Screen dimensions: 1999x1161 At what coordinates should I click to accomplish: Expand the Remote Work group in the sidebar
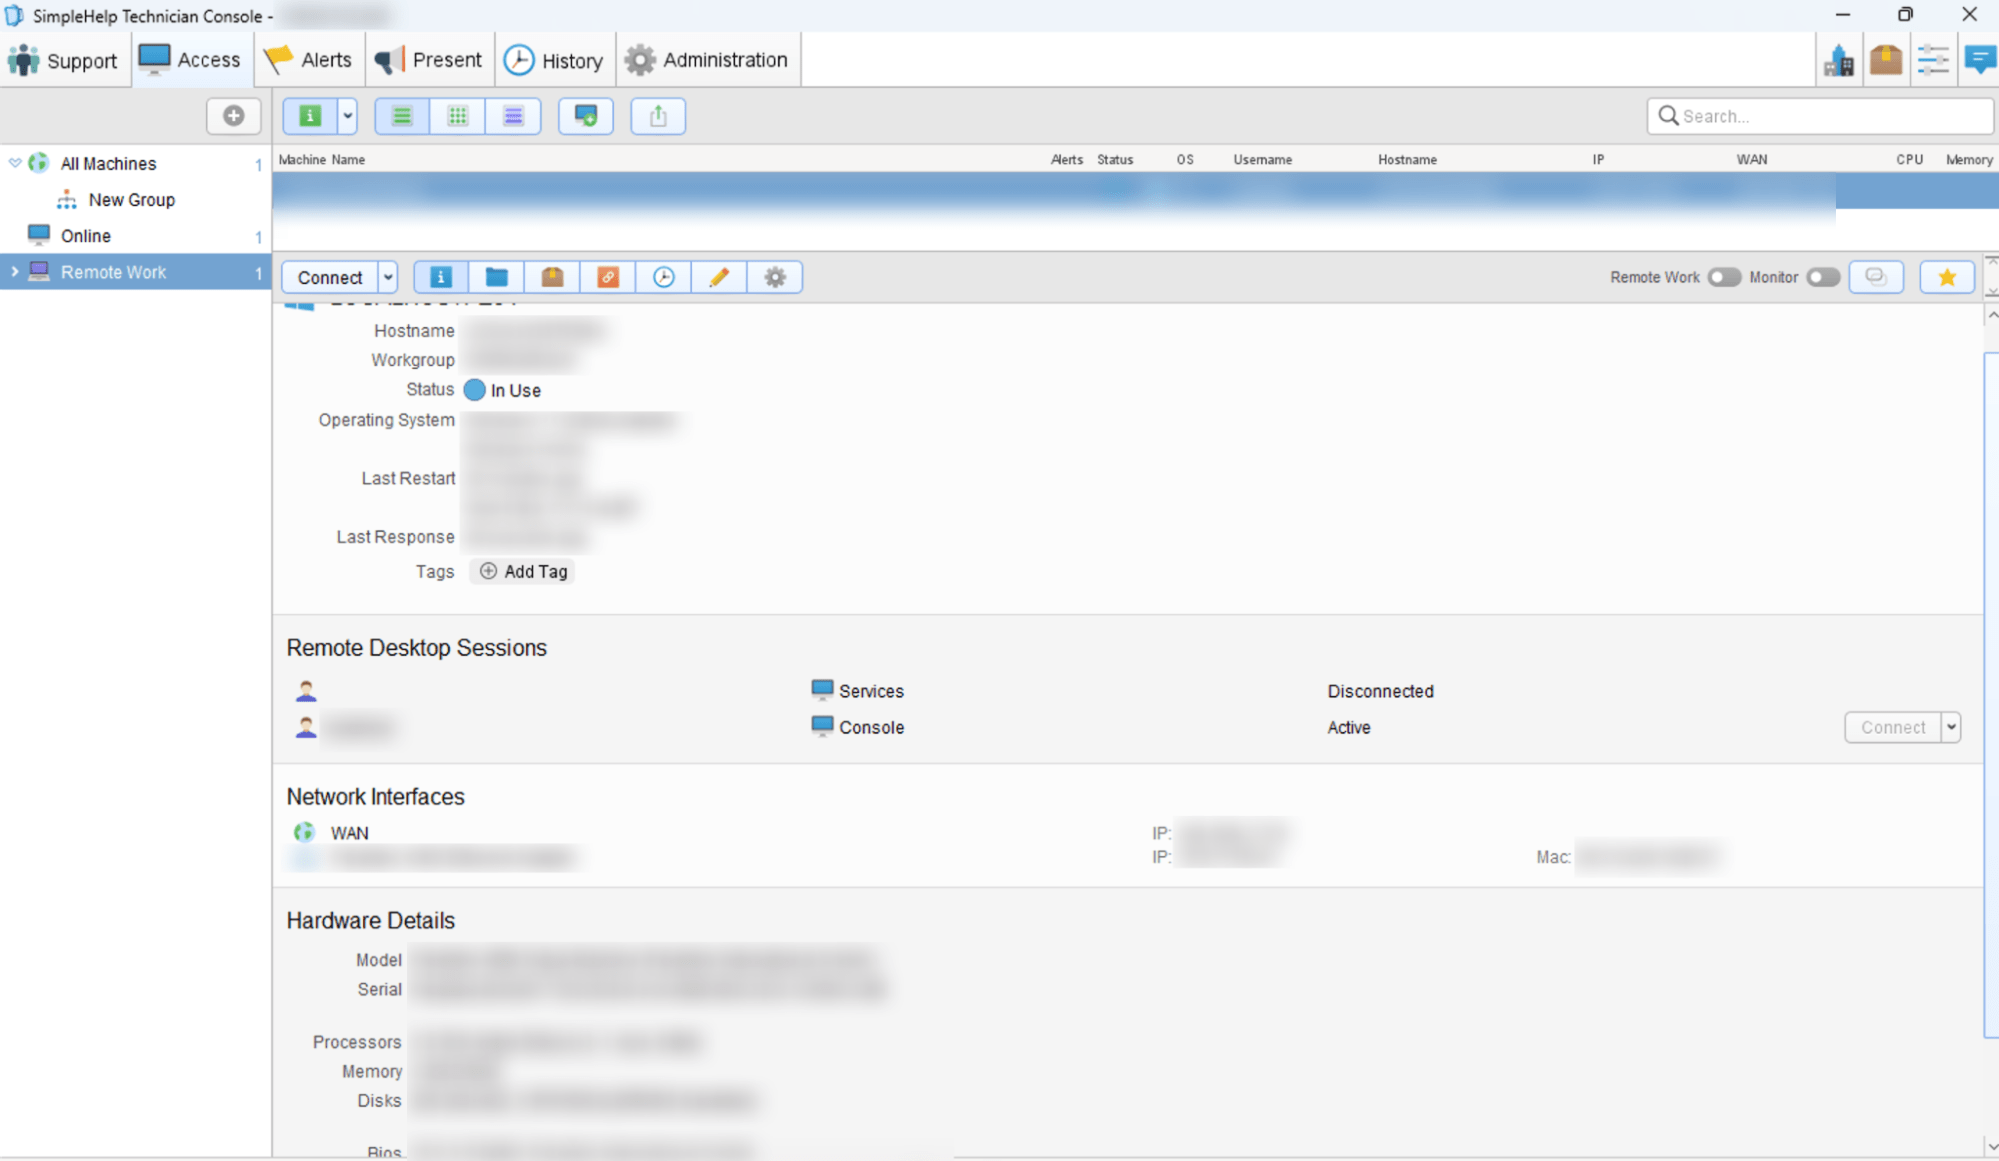tap(14, 271)
